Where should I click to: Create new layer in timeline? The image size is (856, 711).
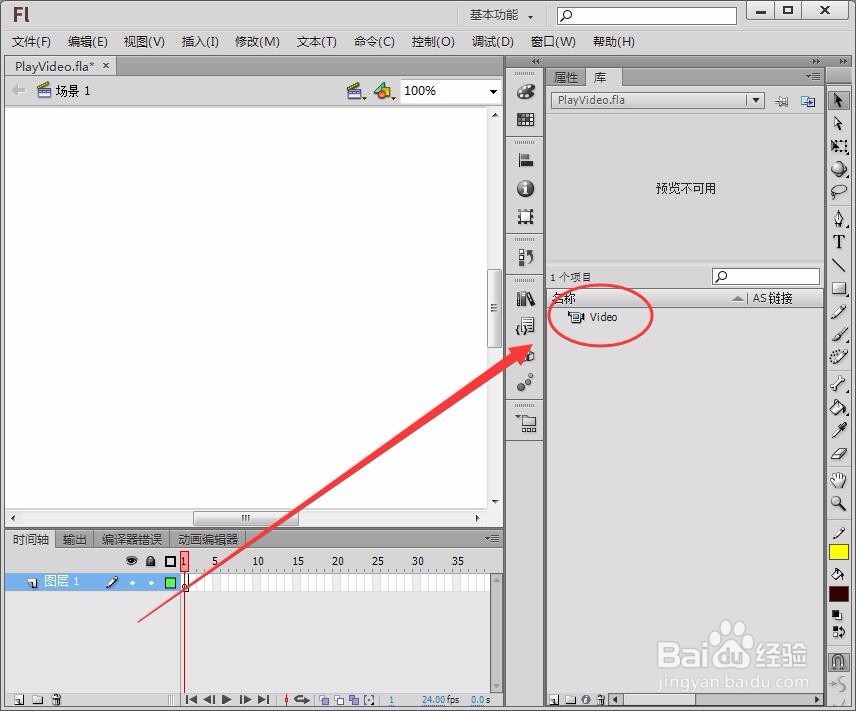(x=19, y=700)
